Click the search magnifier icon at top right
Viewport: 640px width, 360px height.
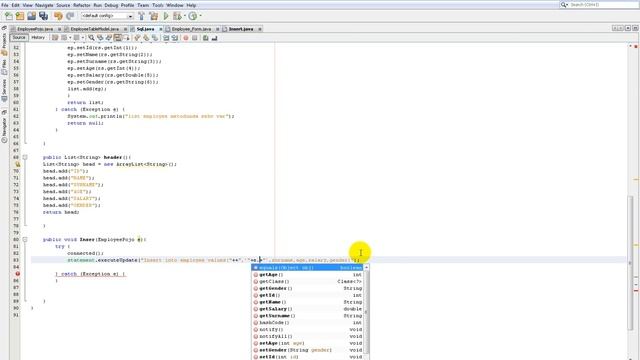click(564, 4)
